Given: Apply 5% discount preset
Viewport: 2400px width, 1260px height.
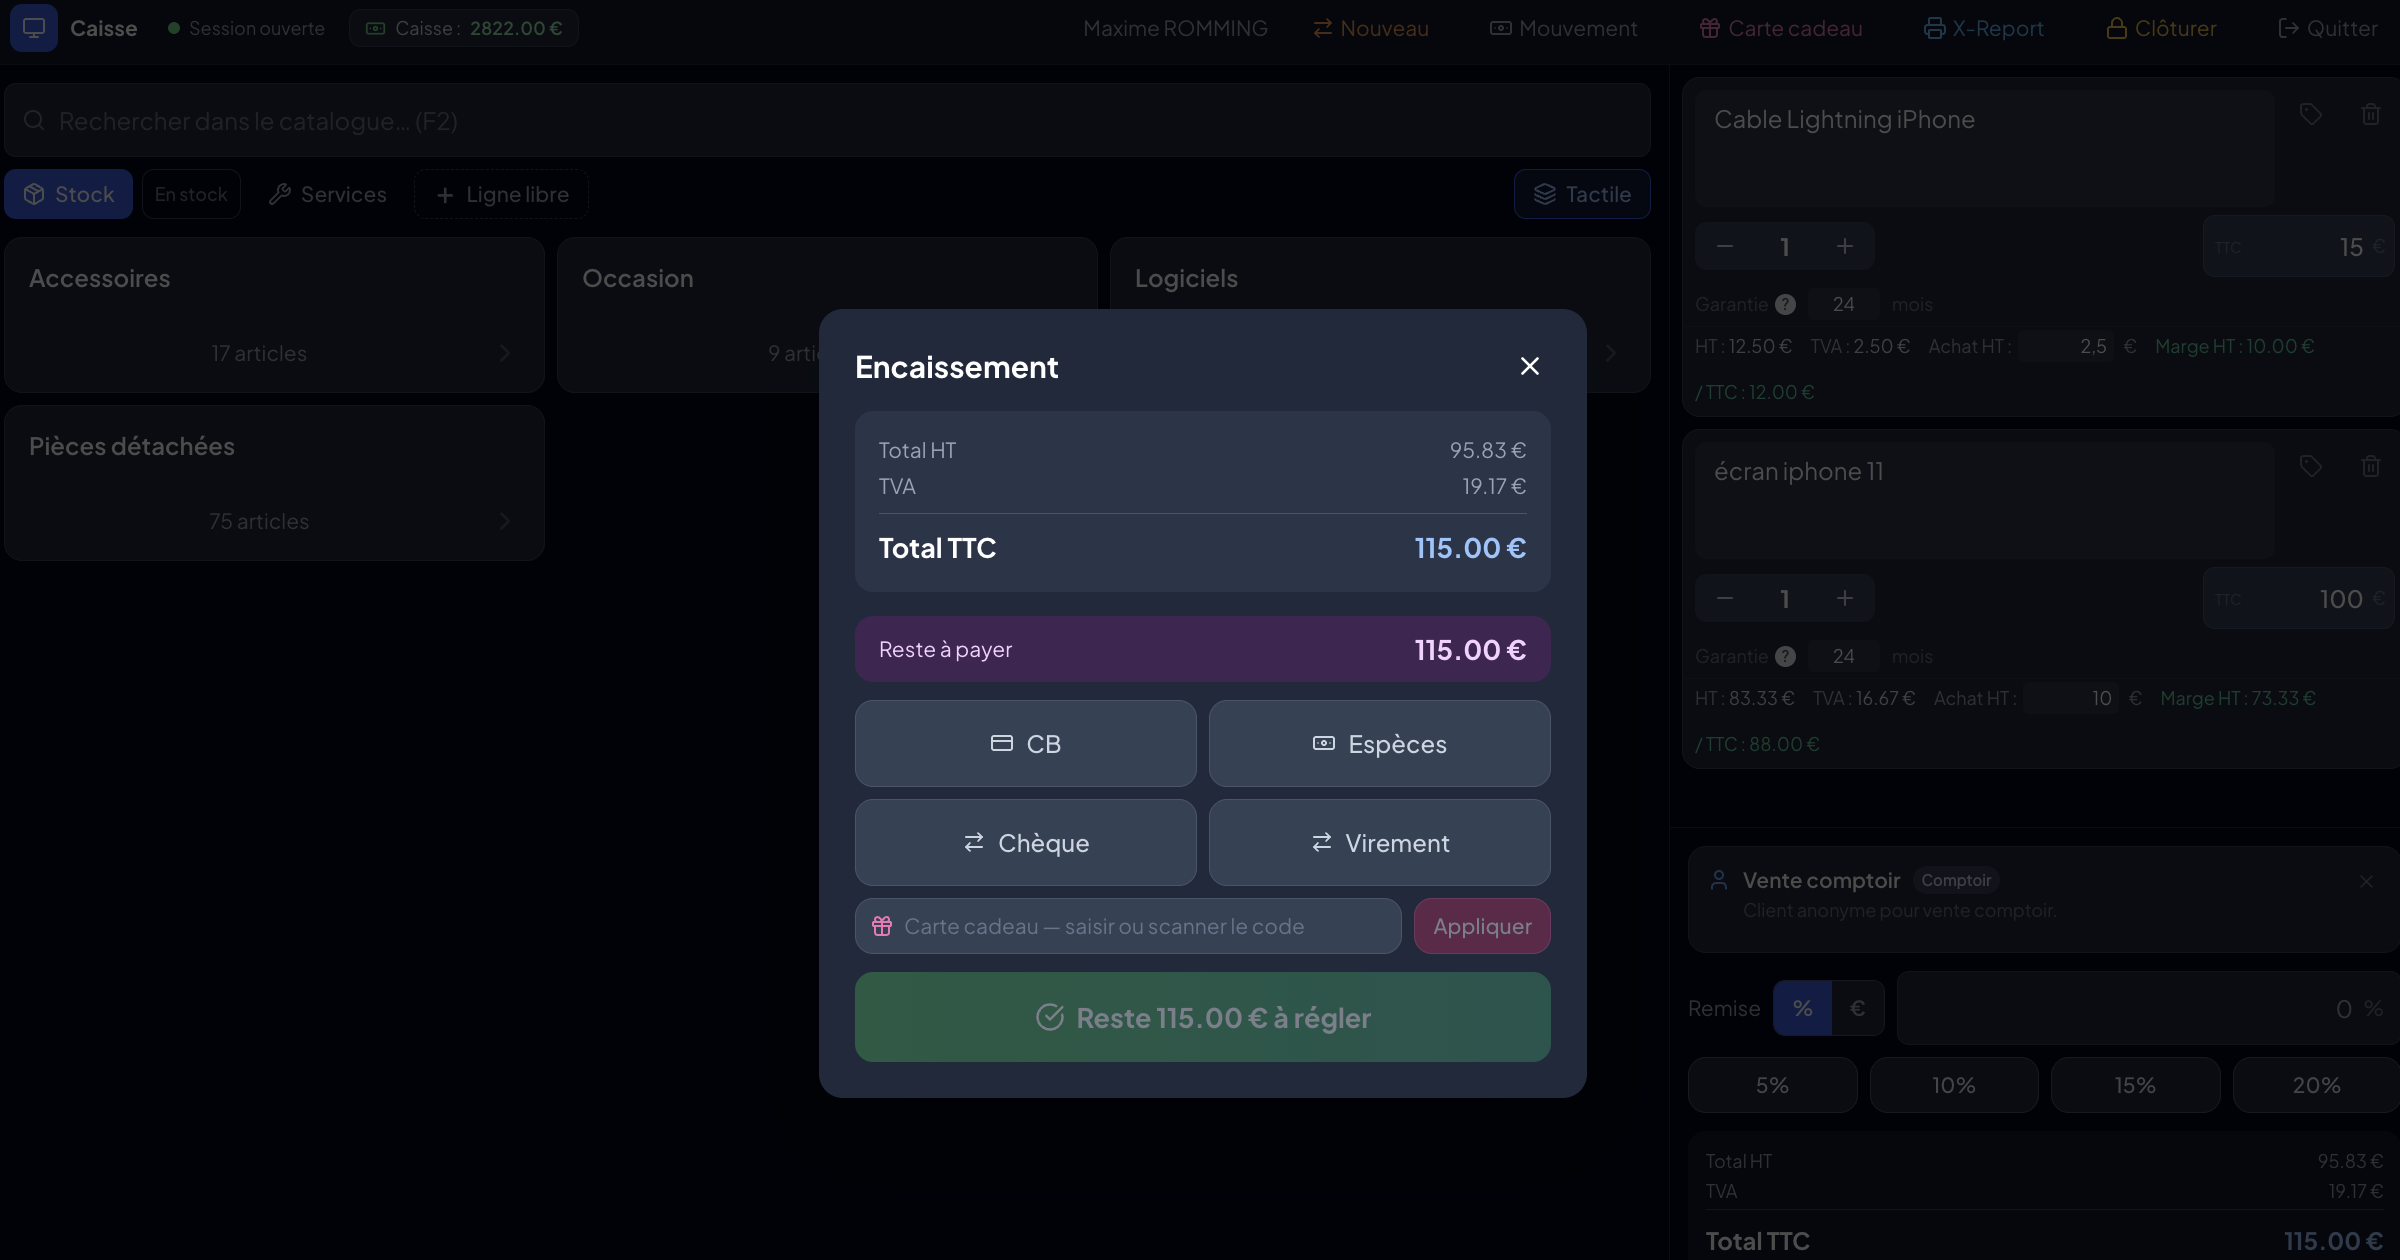Looking at the screenshot, I should point(1772,1085).
